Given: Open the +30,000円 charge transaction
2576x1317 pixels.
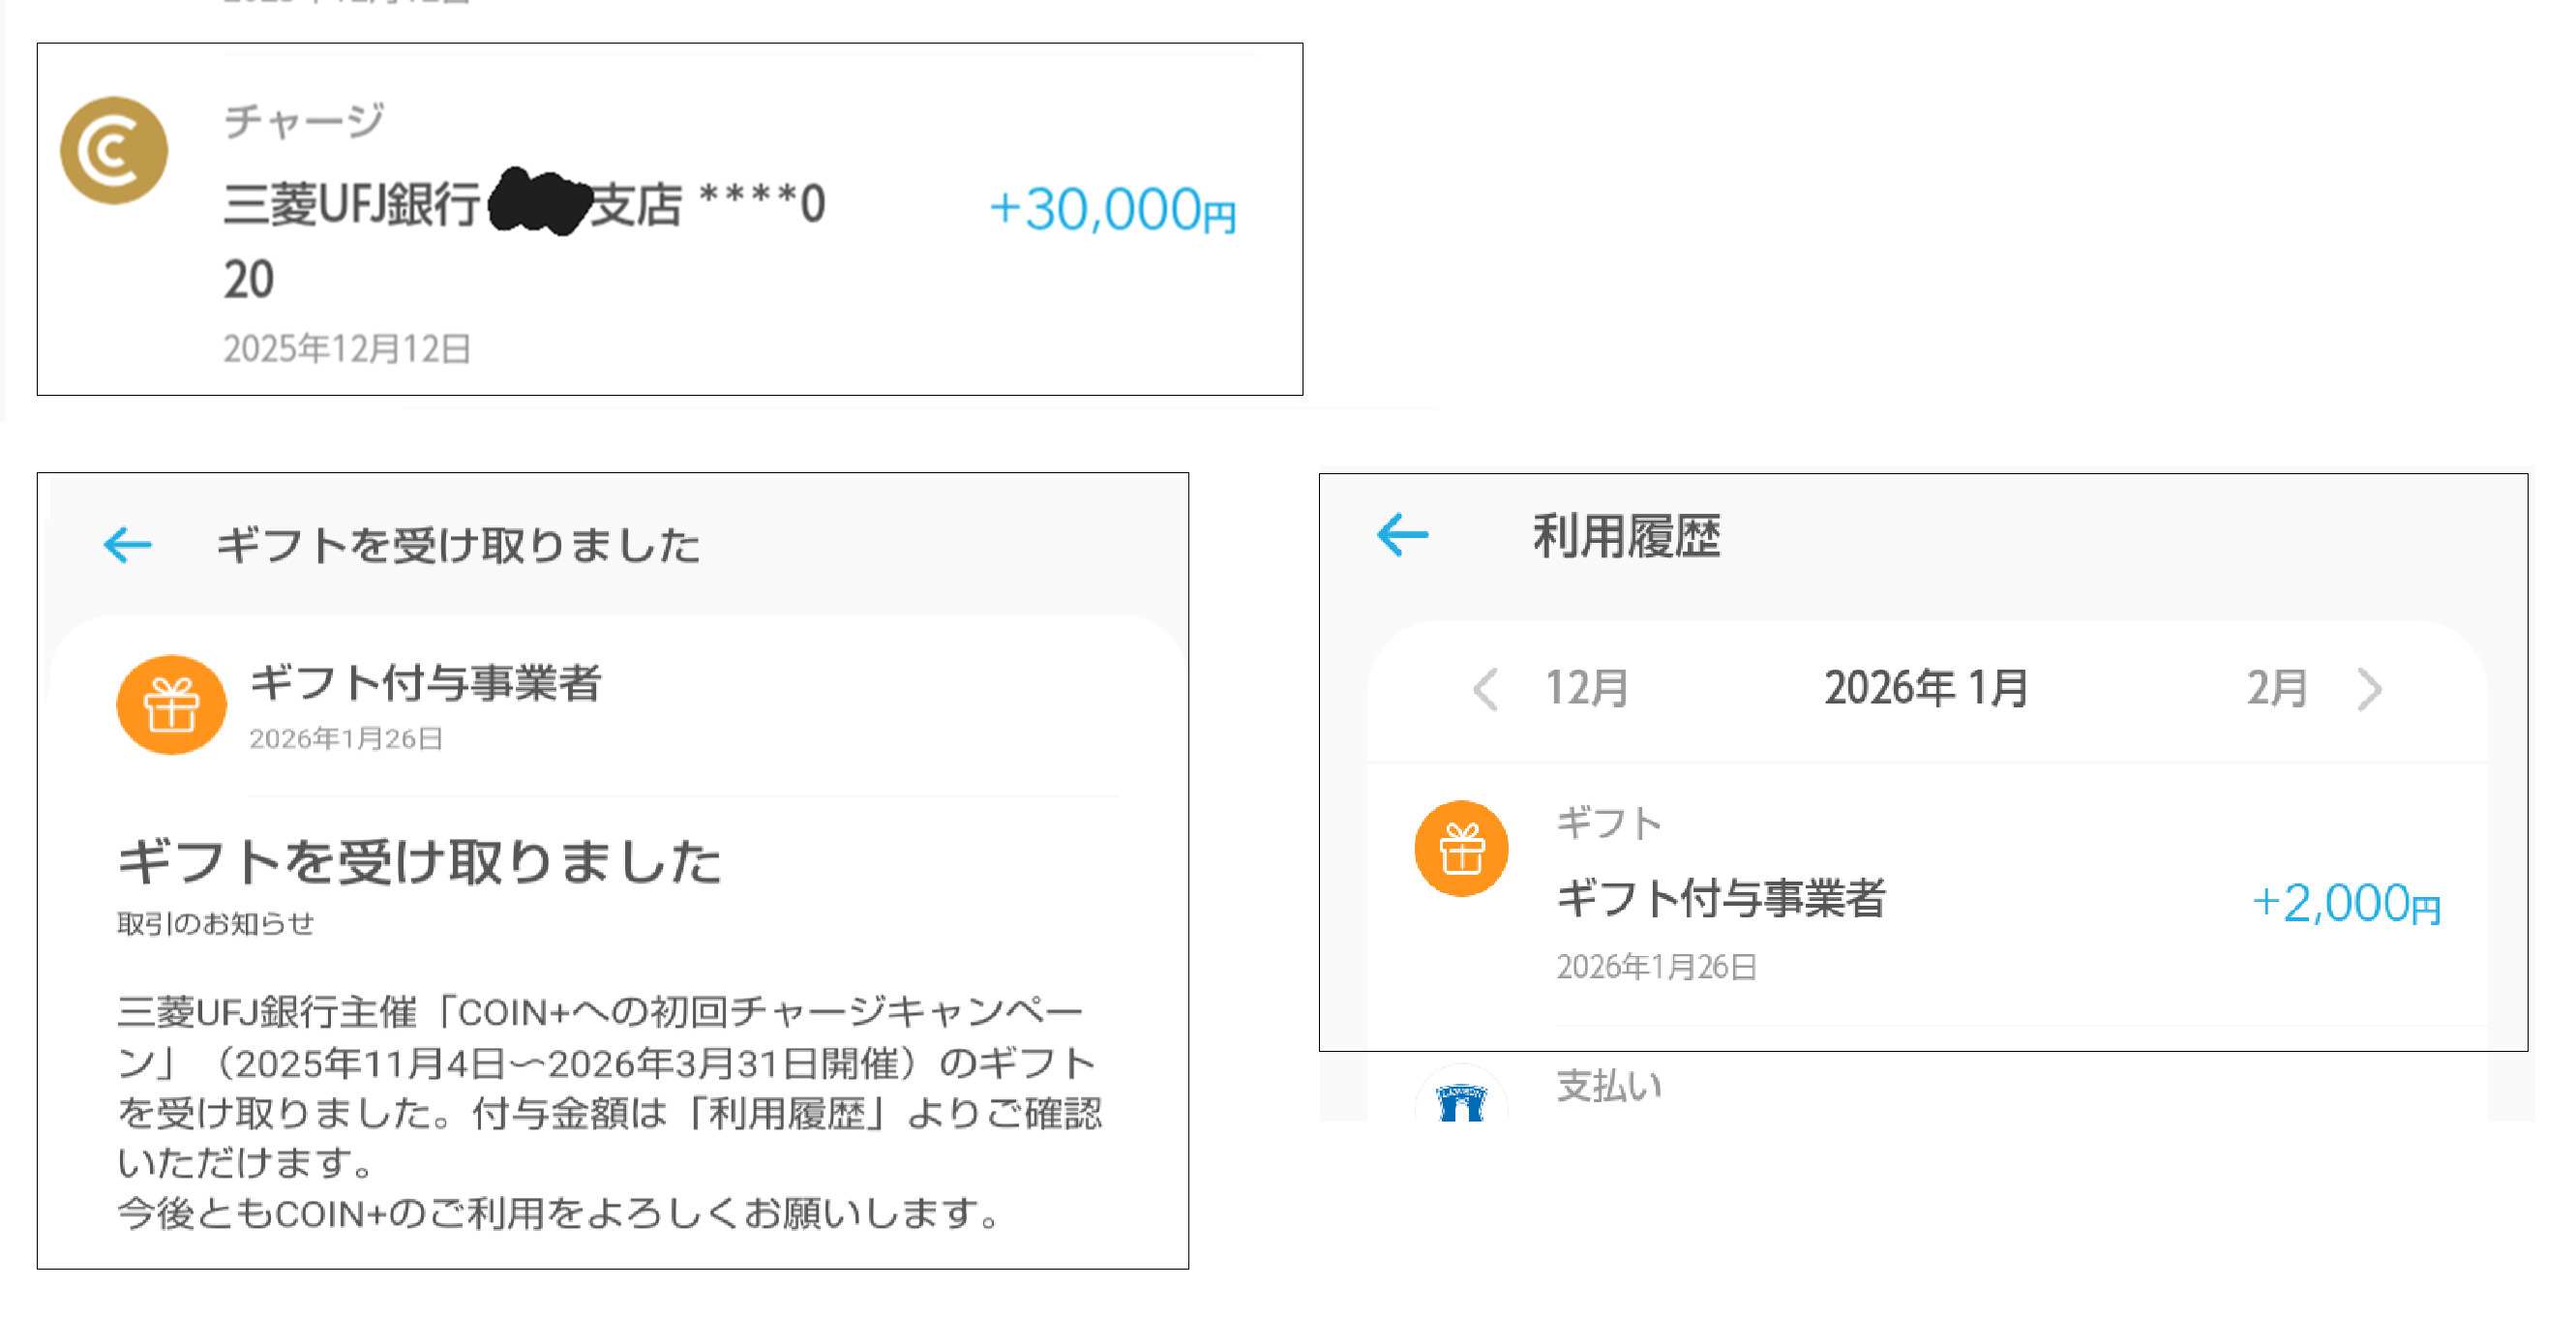Looking at the screenshot, I should coord(1112,210).
